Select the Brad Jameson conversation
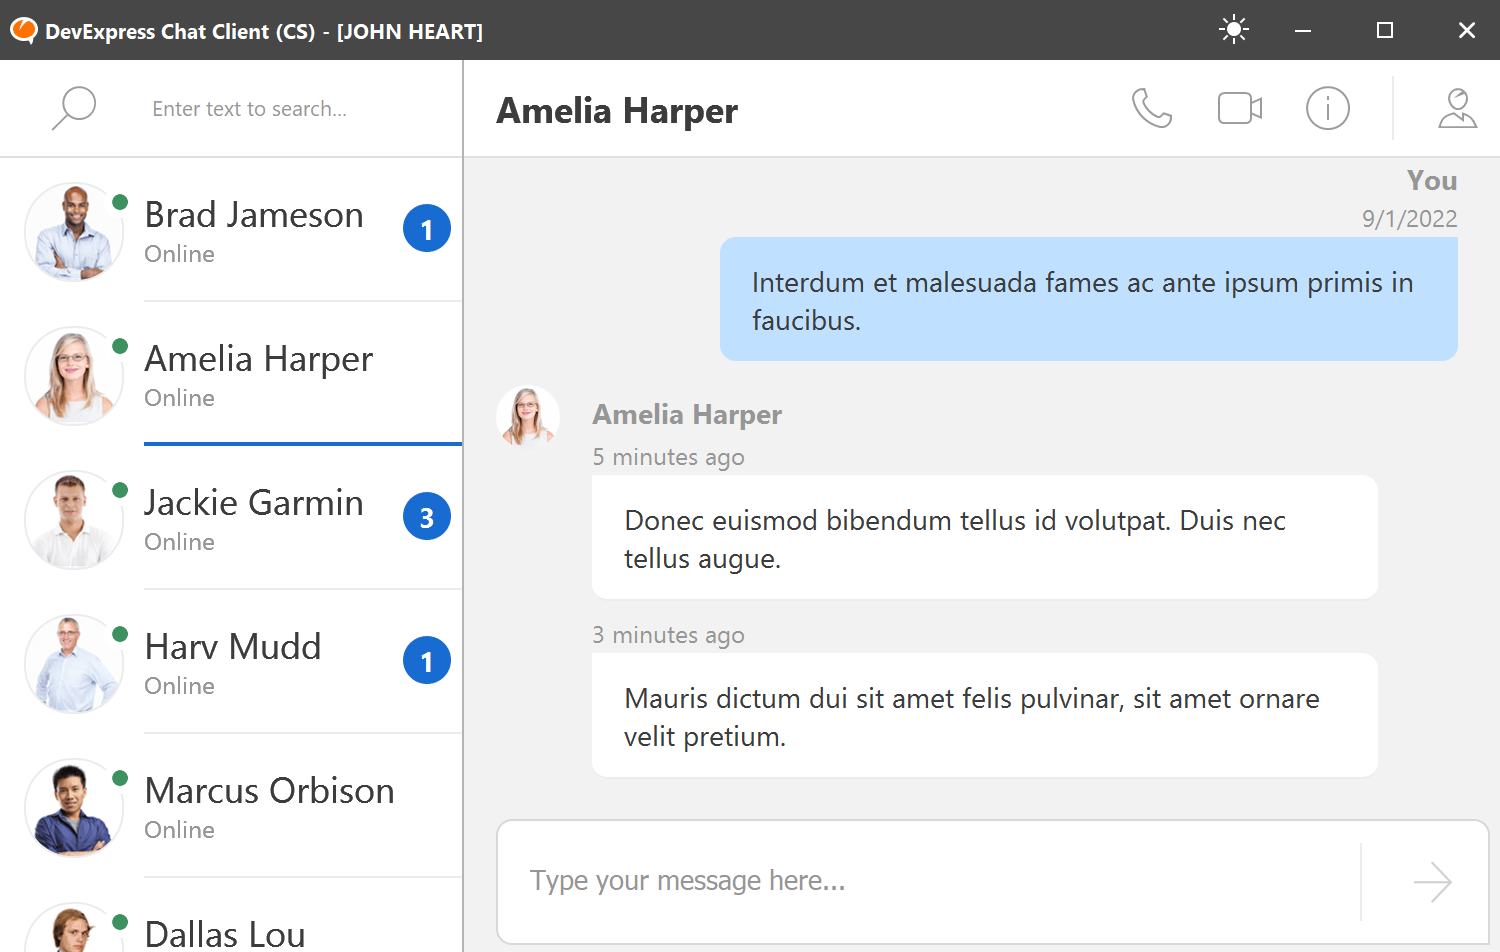 pyautogui.click(x=254, y=230)
